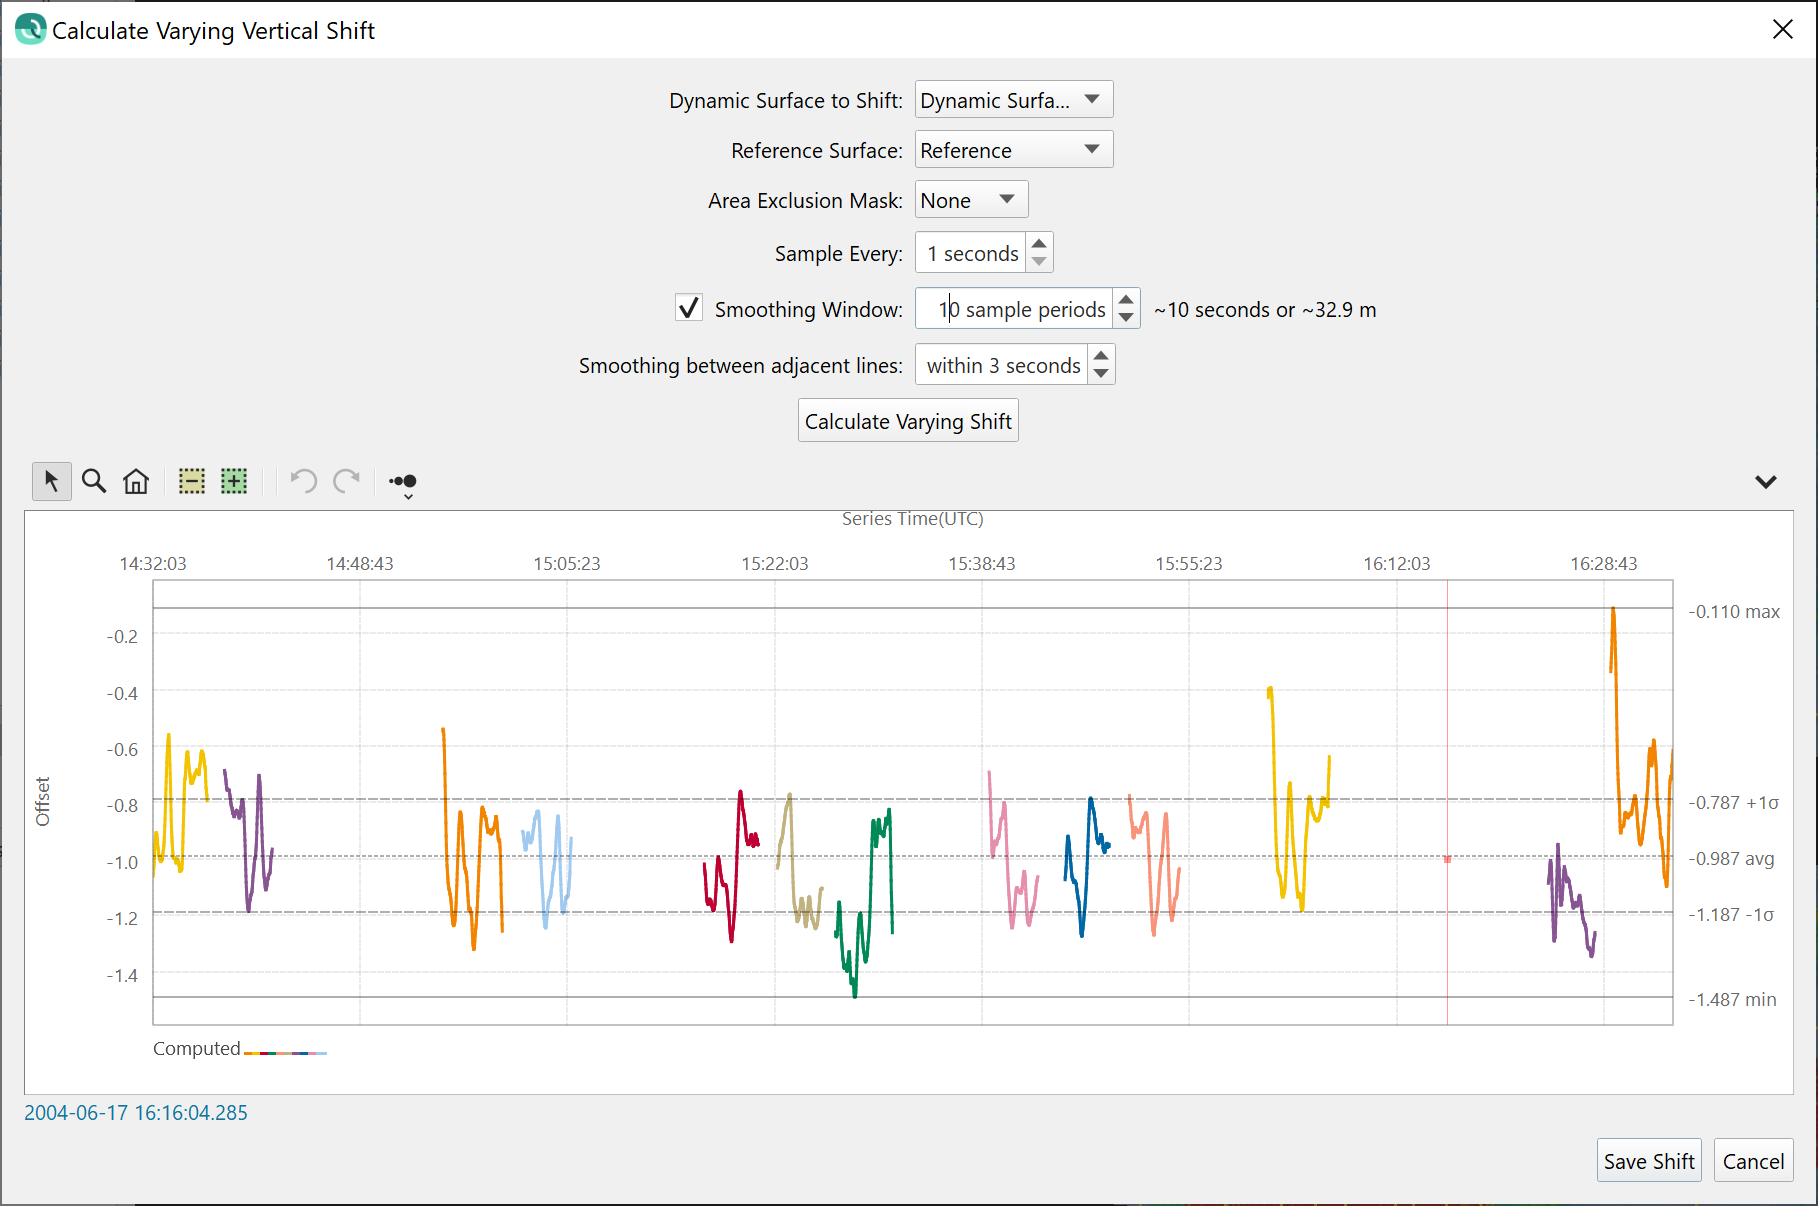This screenshot has height=1206, width=1818.
Task: Cancel the vertical shift dialog
Action: 1752,1161
